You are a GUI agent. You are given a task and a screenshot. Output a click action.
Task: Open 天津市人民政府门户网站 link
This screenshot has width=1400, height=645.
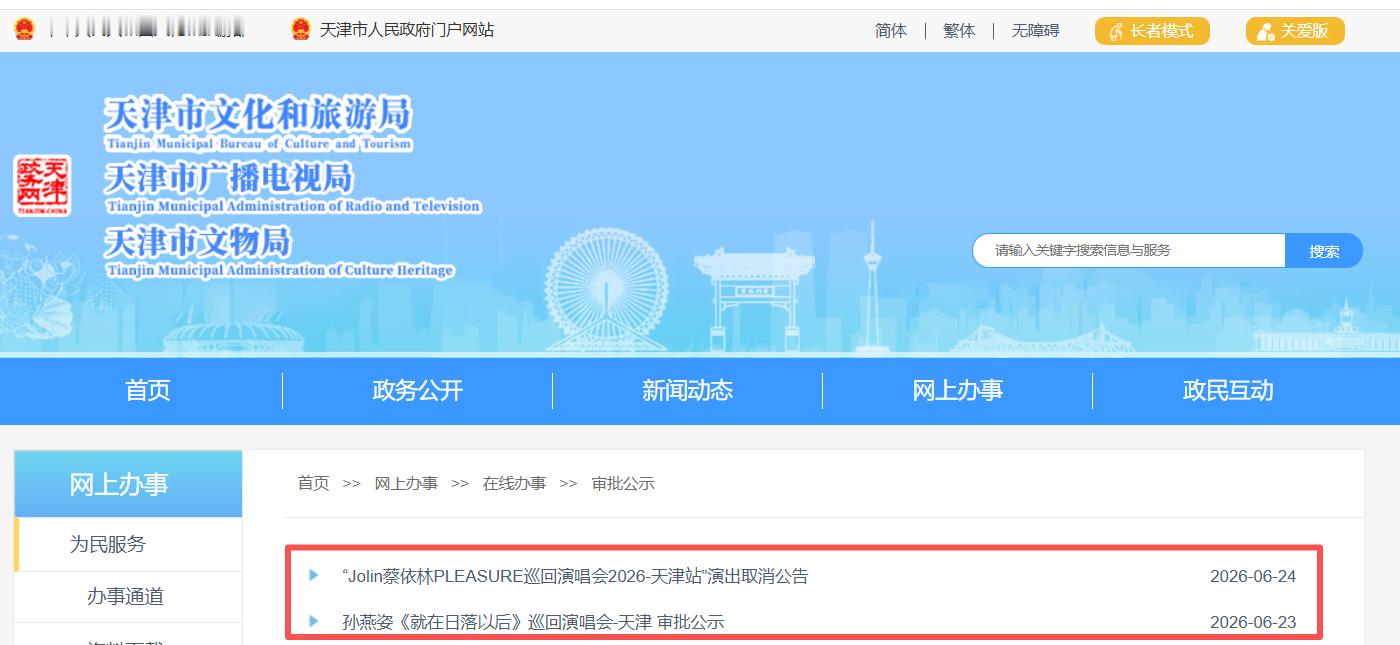[x=407, y=30]
